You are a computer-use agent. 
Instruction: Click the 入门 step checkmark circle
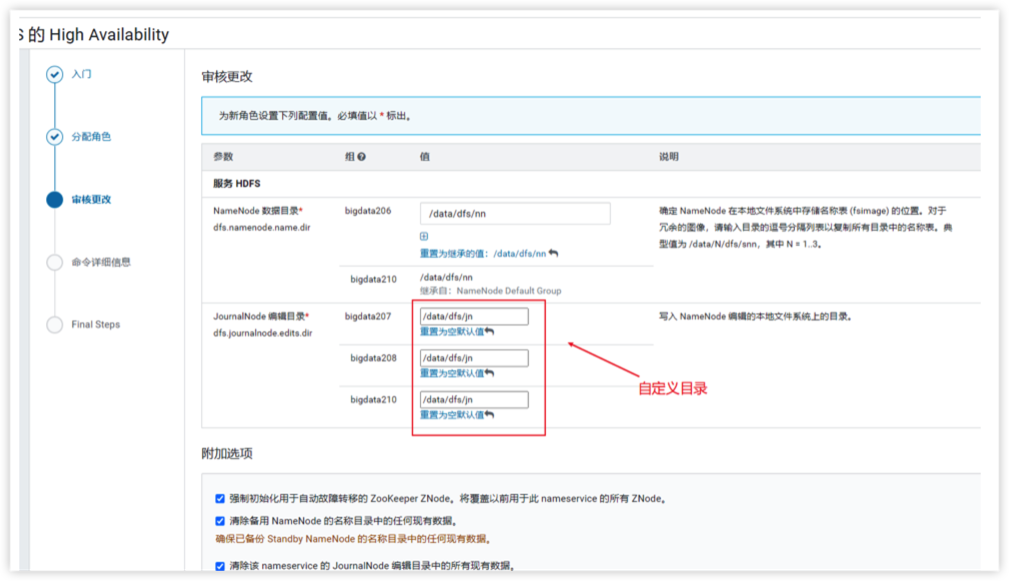click(x=54, y=75)
